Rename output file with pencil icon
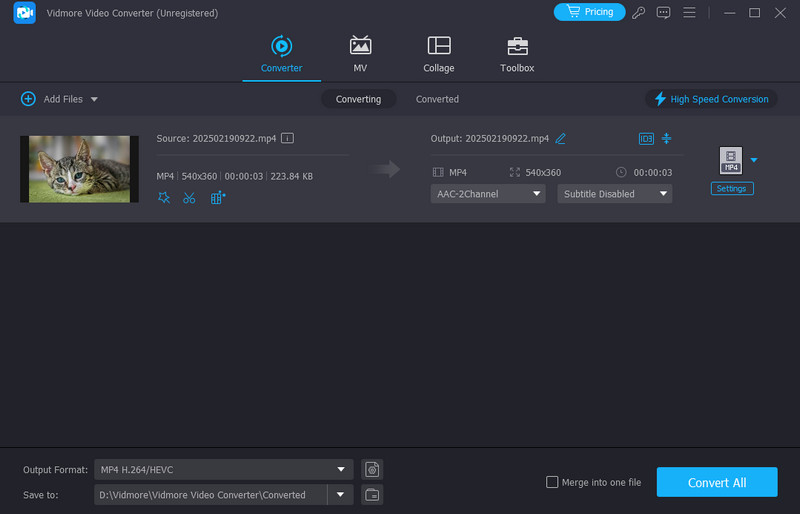 click(x=560, y=138)
